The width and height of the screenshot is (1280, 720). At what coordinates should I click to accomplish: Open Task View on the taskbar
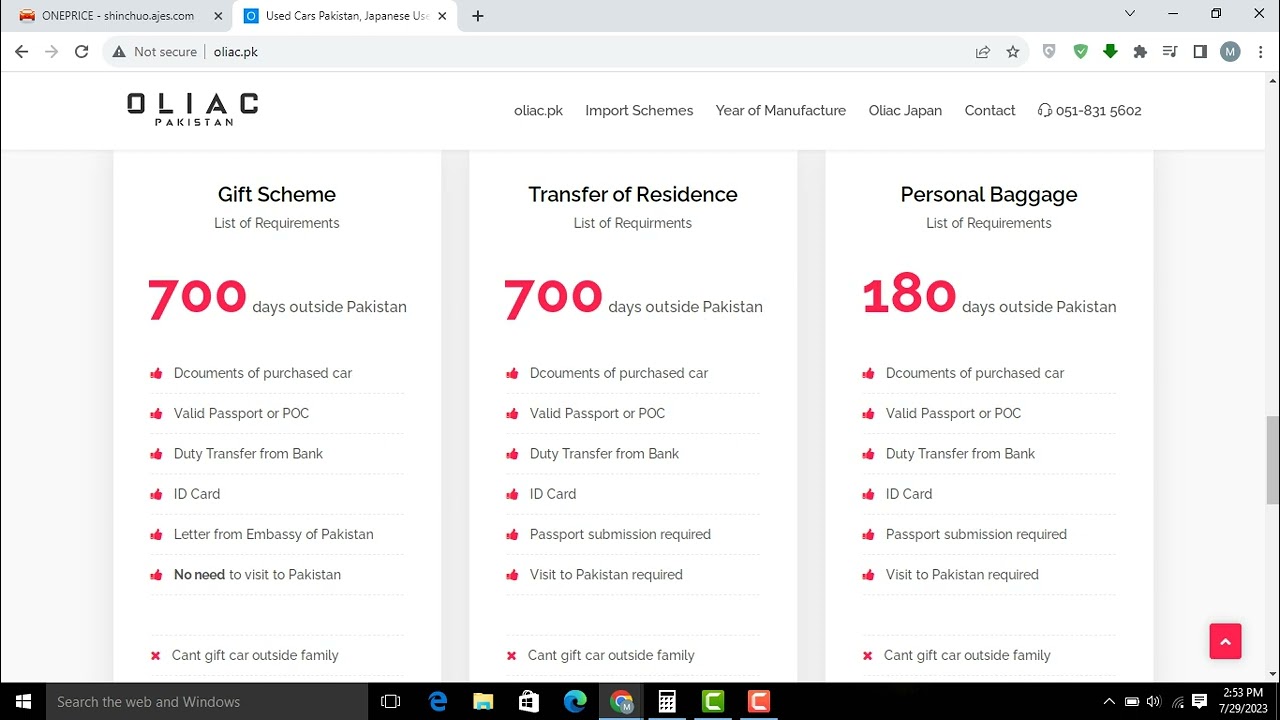click(391, 702)
